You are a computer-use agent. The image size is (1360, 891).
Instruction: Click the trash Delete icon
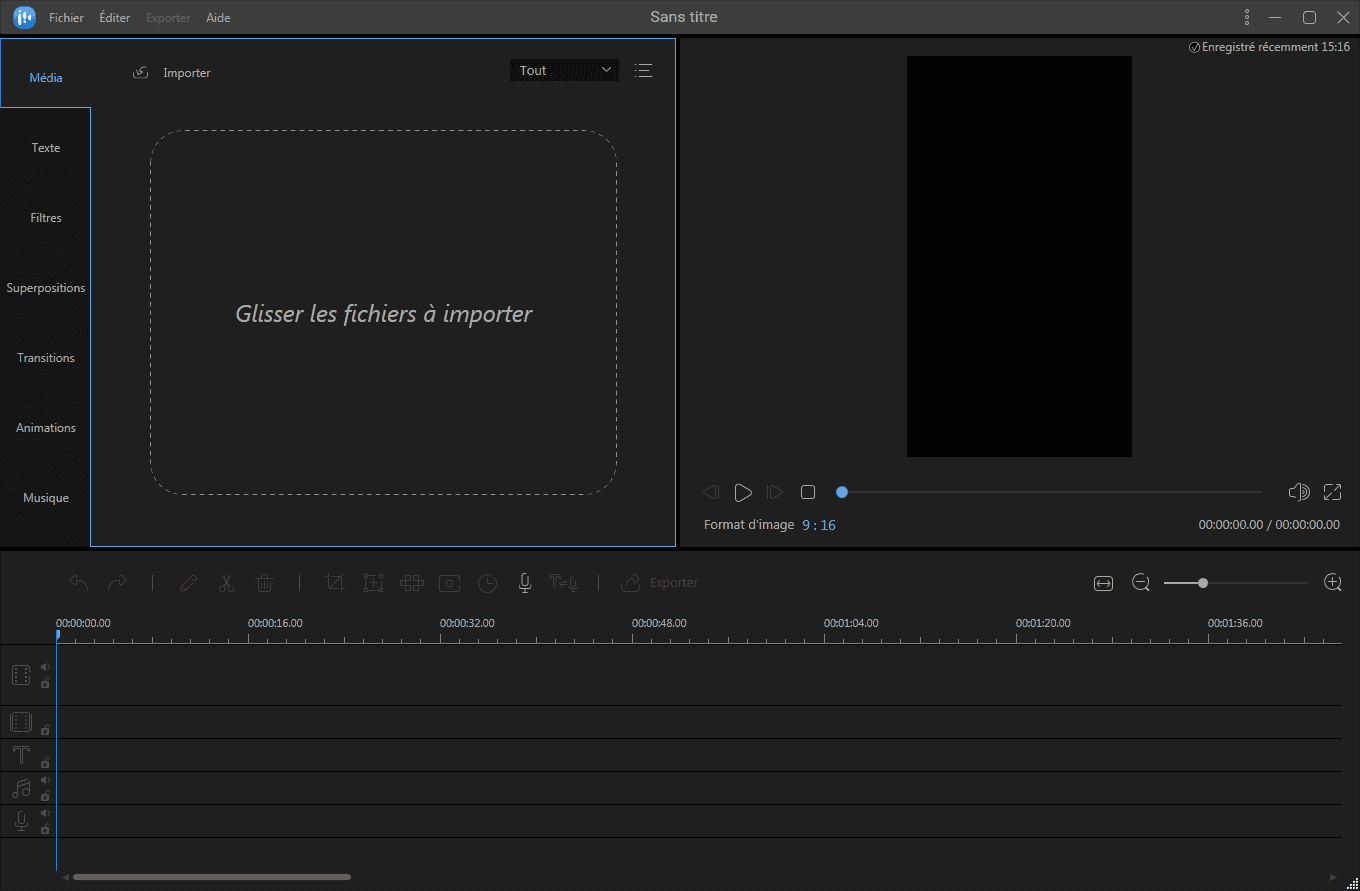click(x=264, y=582)
